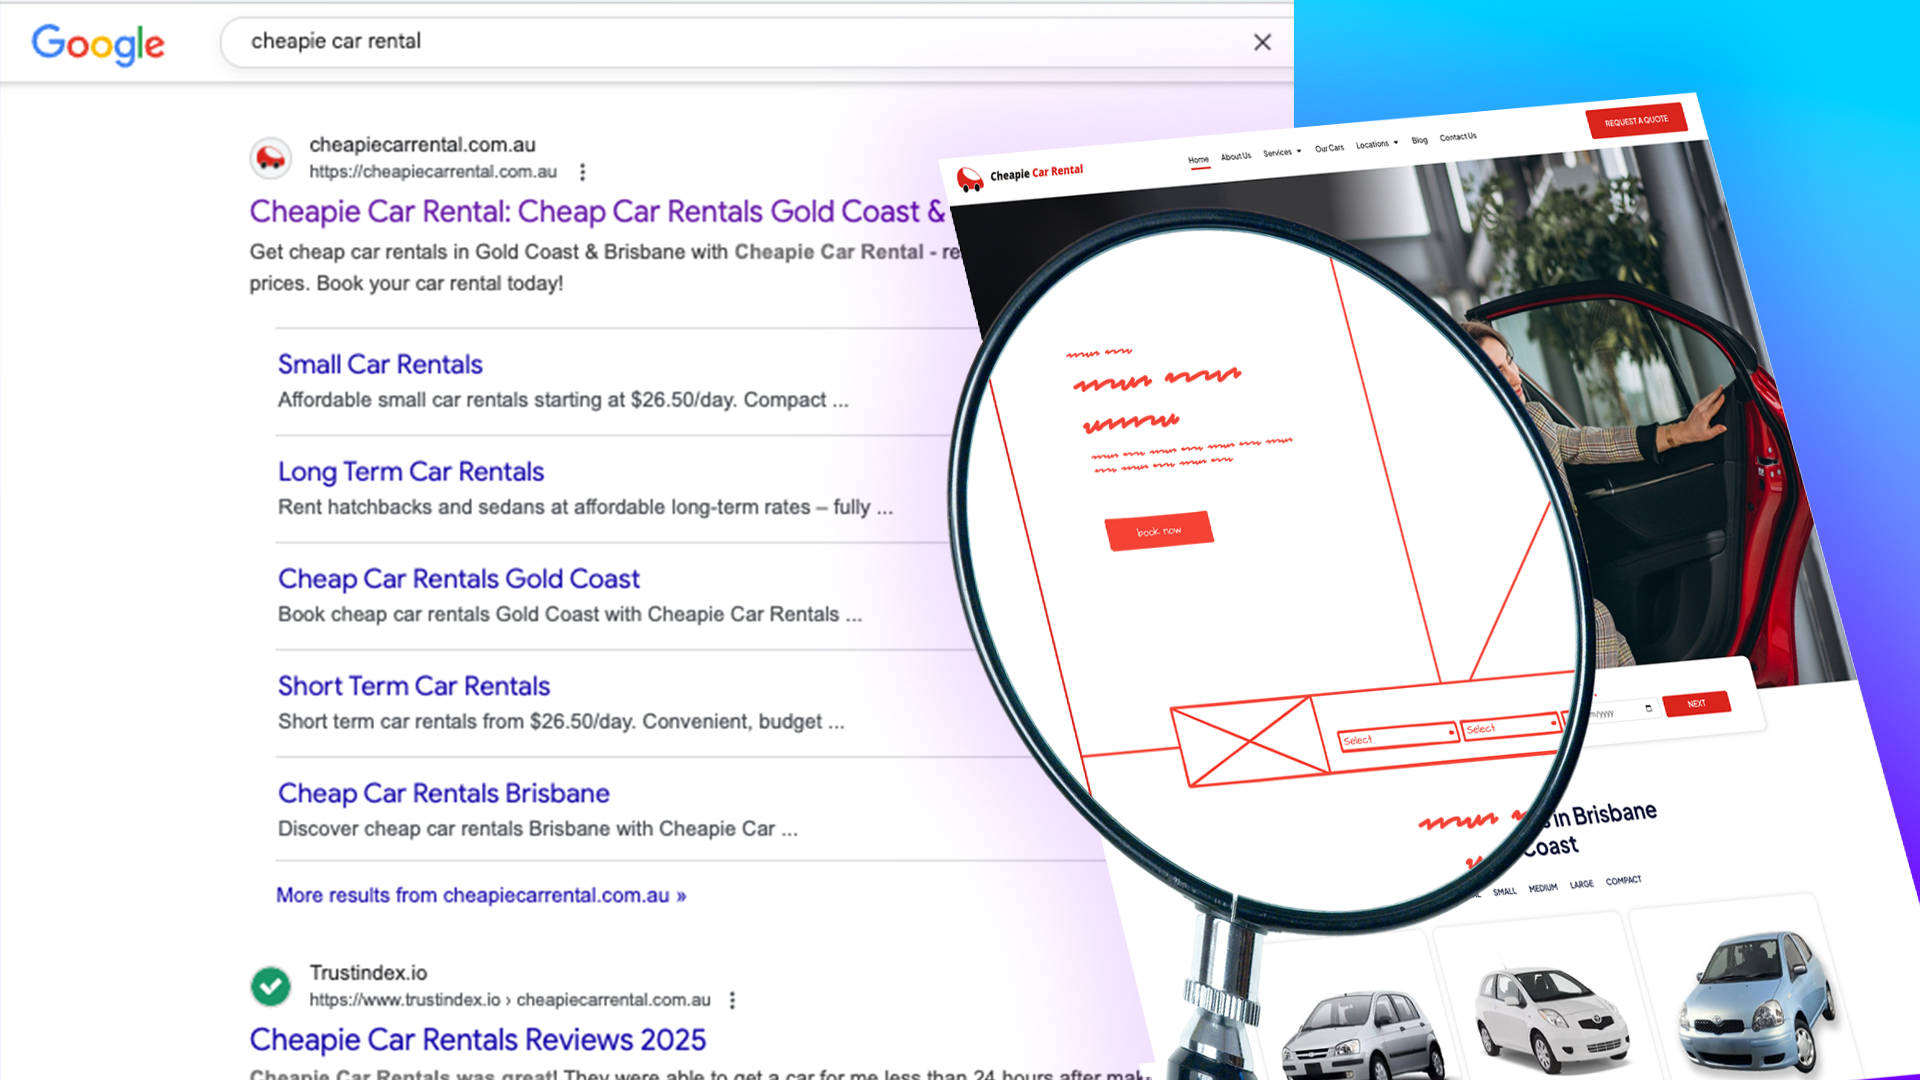Viewport: 1920px width, 1080px height.
Task: Select the MEDIUM car category tab
Action: [x=1542, y=888]
